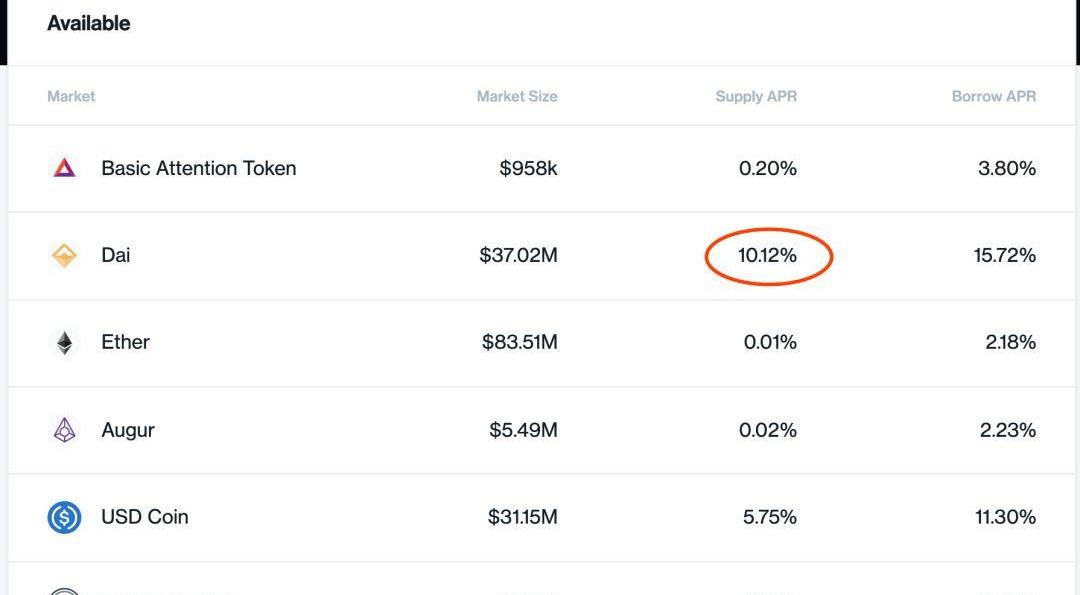
Task: Click the partially visible icon below USD Coin
Action: (64, 592)
